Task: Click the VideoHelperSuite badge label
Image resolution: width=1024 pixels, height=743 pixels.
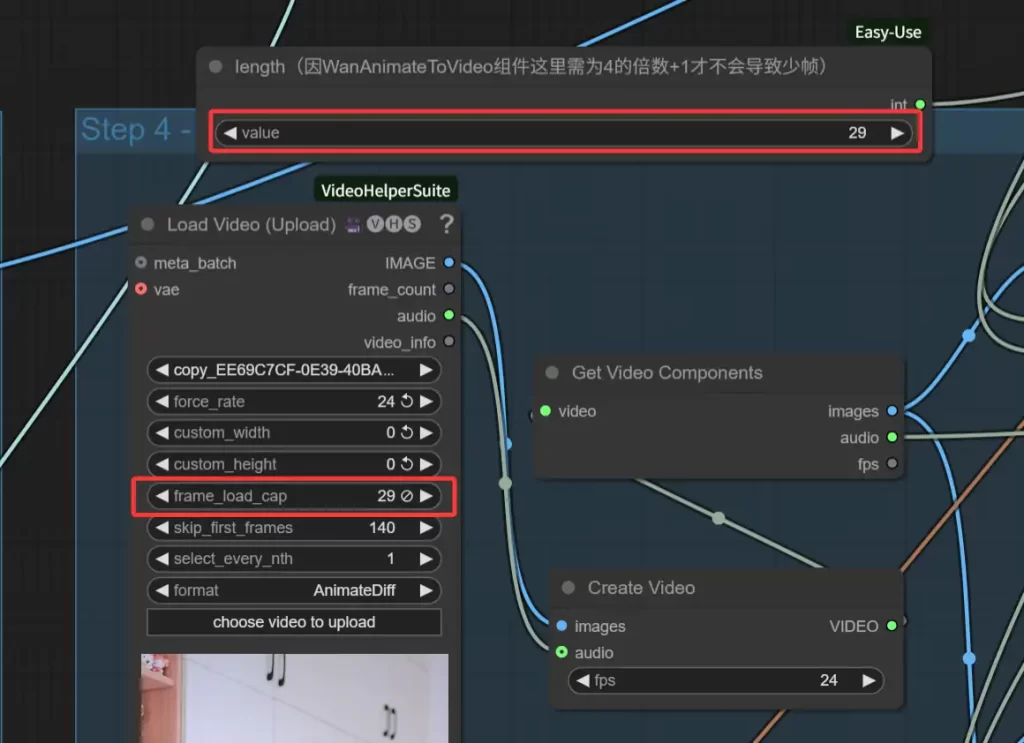Action: pyautogui.click(x=385, y=190)
